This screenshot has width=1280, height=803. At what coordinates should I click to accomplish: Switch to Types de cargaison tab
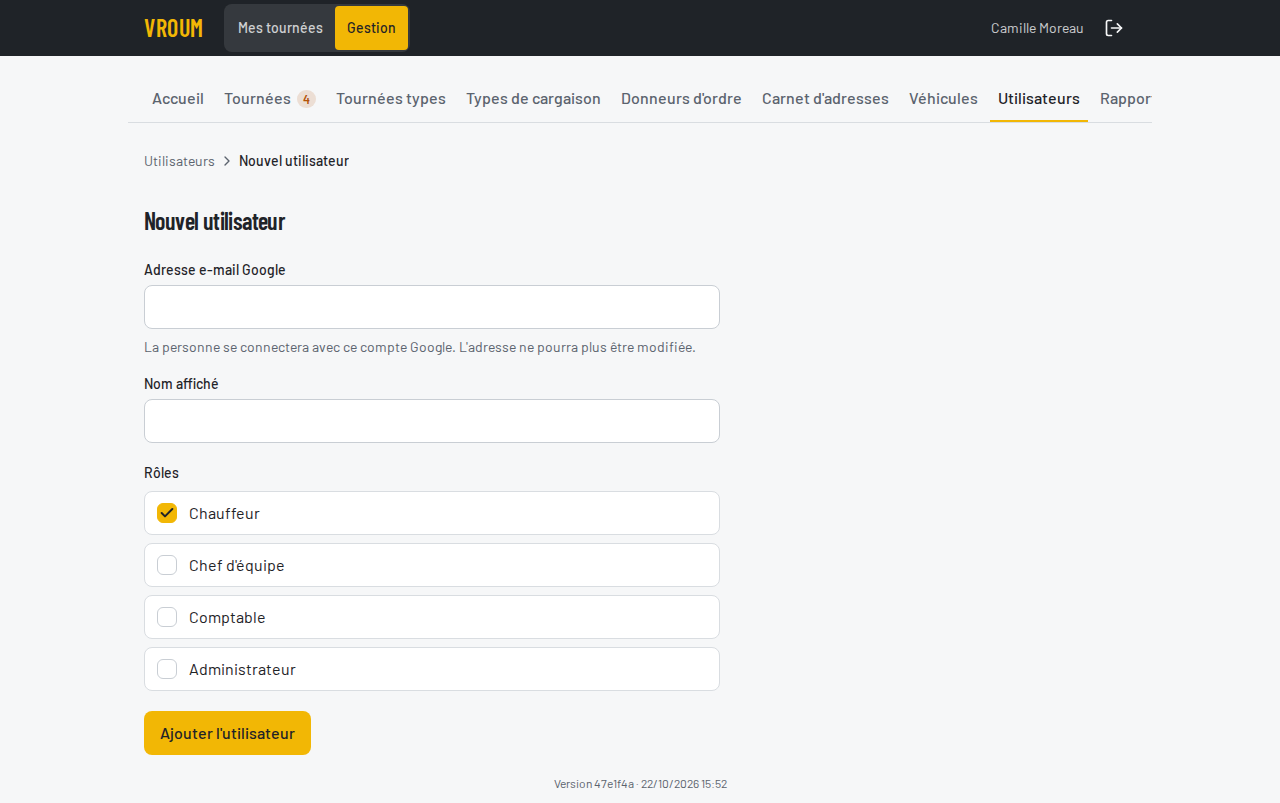533,99
